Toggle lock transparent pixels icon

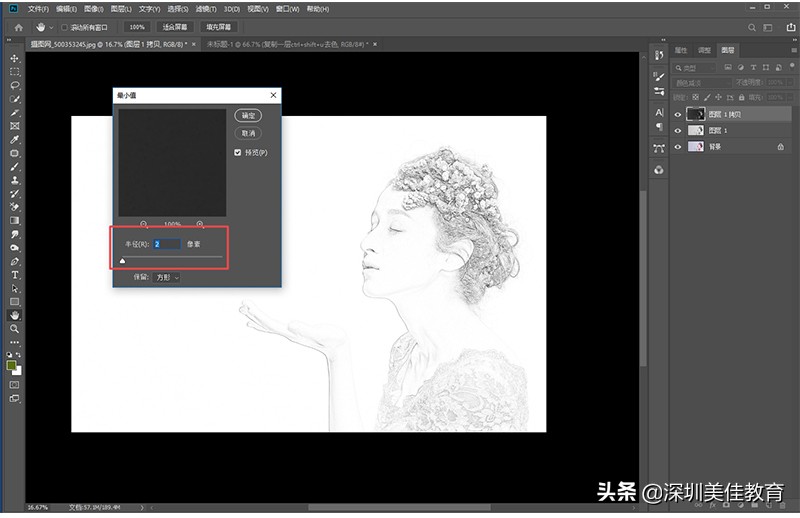tap(695, 97)
